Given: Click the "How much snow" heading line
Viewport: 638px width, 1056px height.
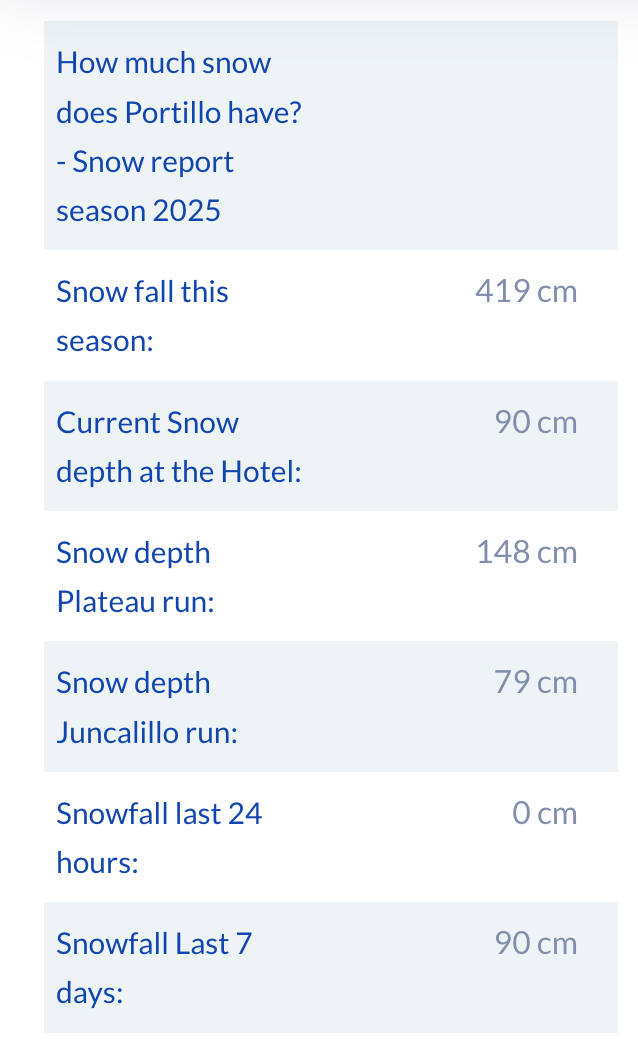Looking at the screenshot, I should coord(164,63).
